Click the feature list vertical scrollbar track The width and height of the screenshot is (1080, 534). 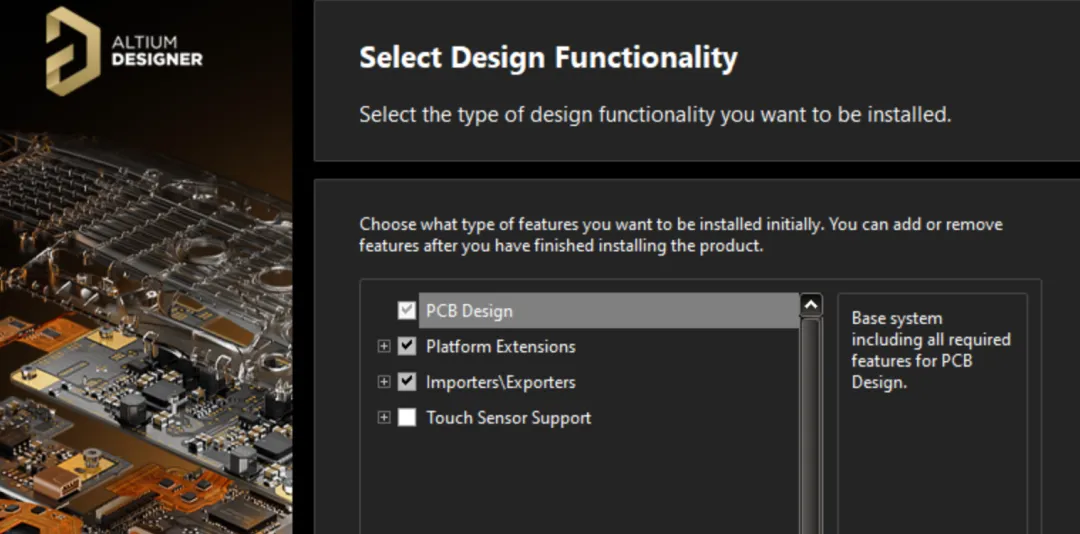811,430
